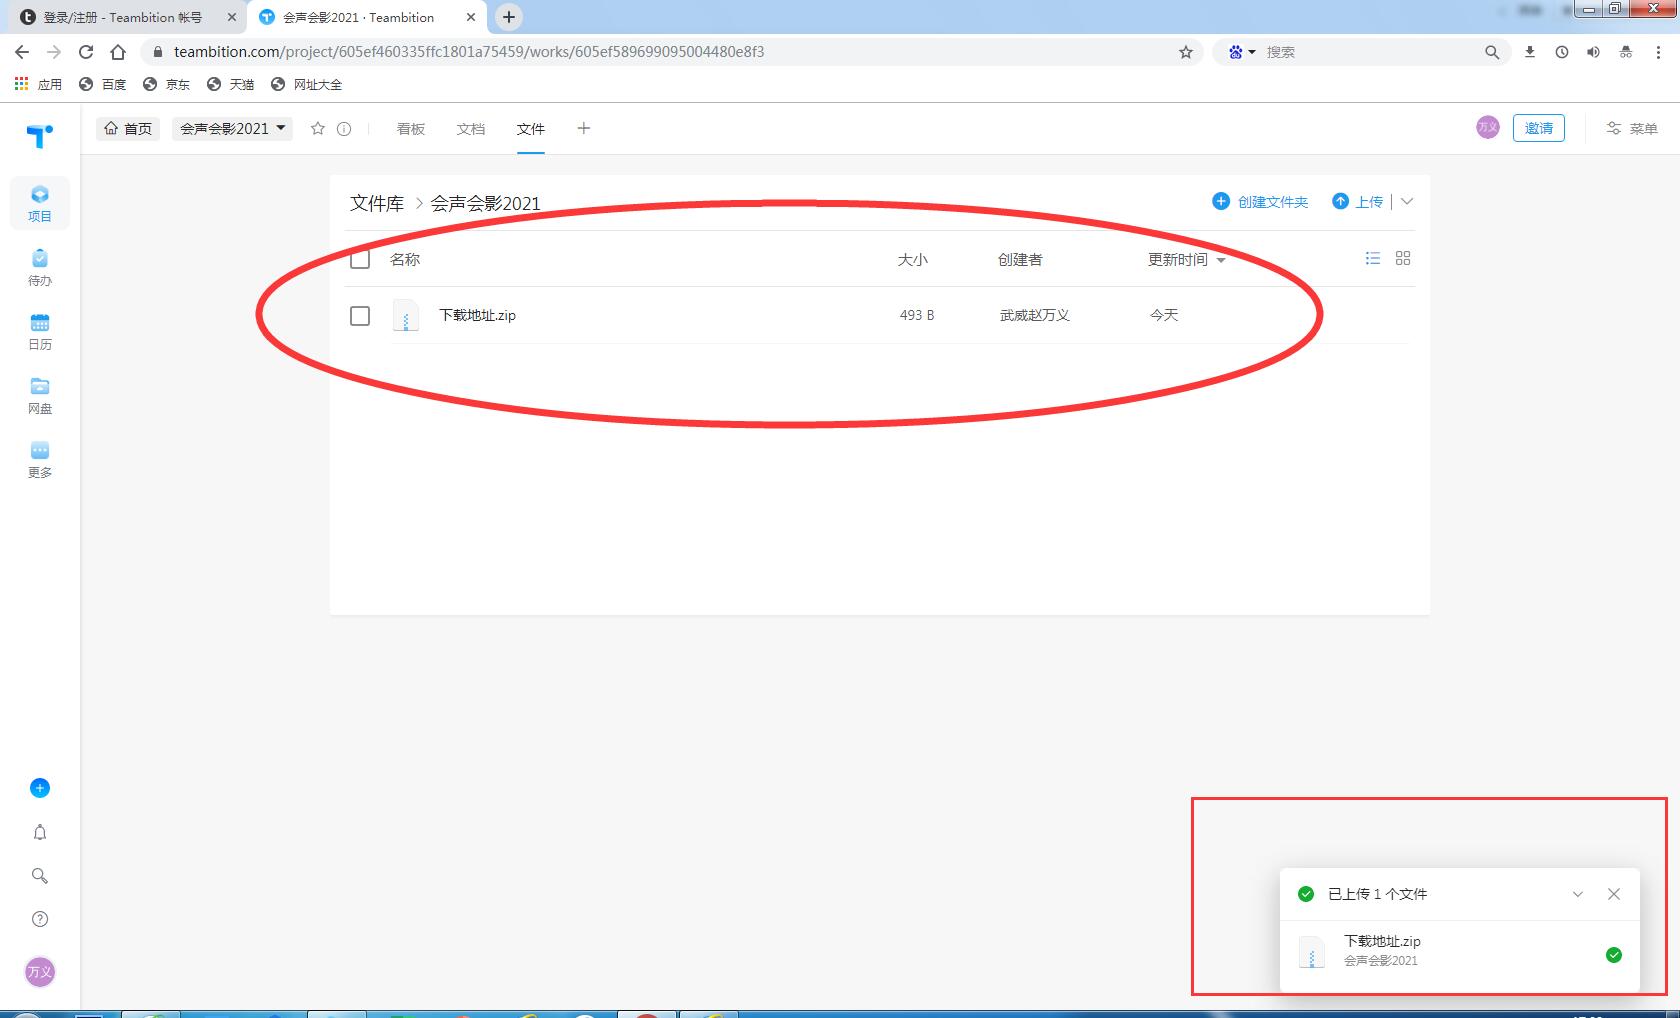The width and height of the screenshot is (1680, 1018).
Task: Add a new project tab with plus icon
Action: [584, 128]
